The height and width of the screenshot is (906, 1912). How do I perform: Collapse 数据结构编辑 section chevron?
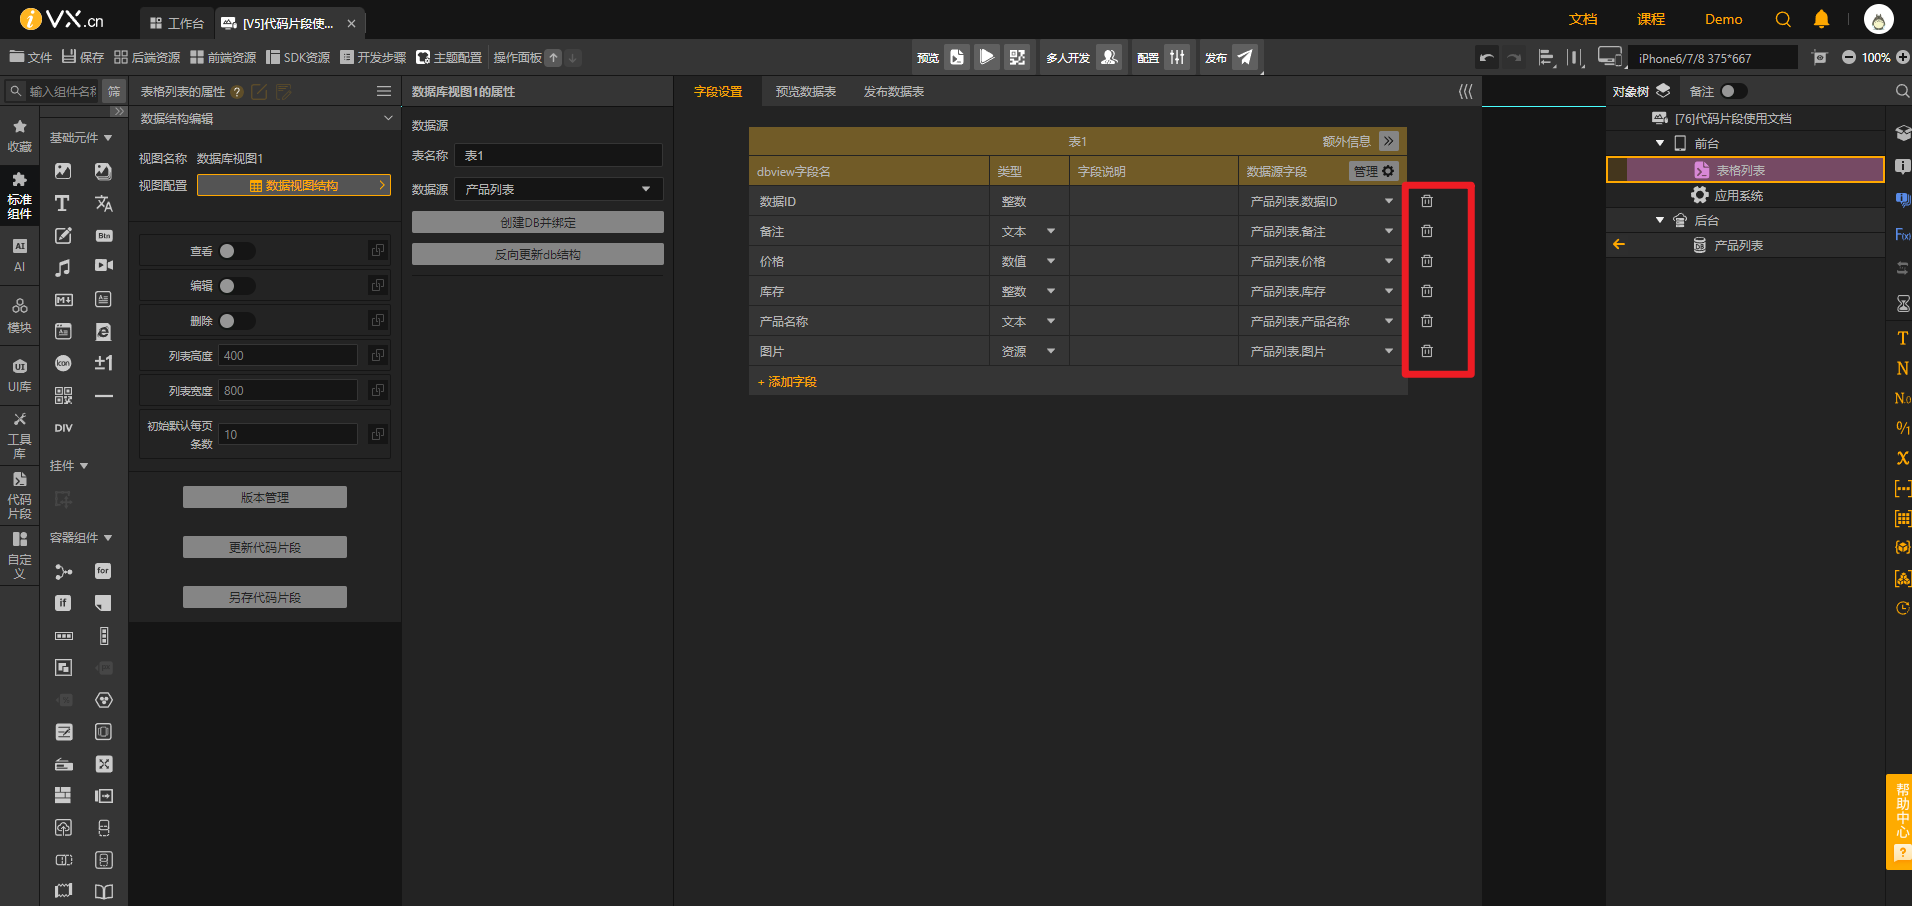[388, 118]
